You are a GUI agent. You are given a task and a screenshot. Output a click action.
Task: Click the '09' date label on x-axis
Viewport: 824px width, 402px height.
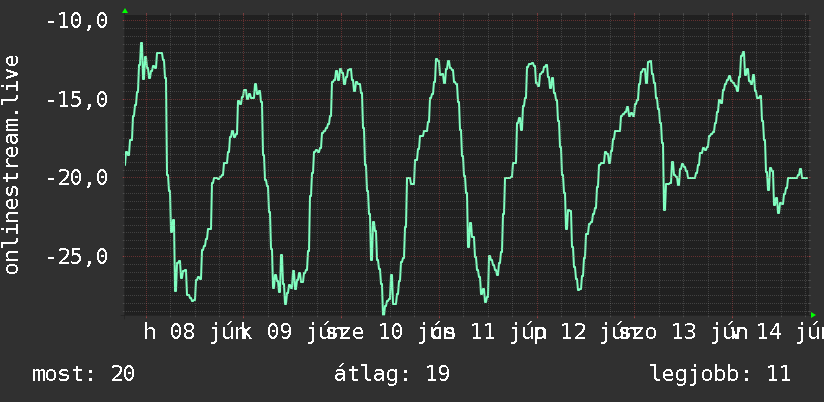(x=280, y=333)
